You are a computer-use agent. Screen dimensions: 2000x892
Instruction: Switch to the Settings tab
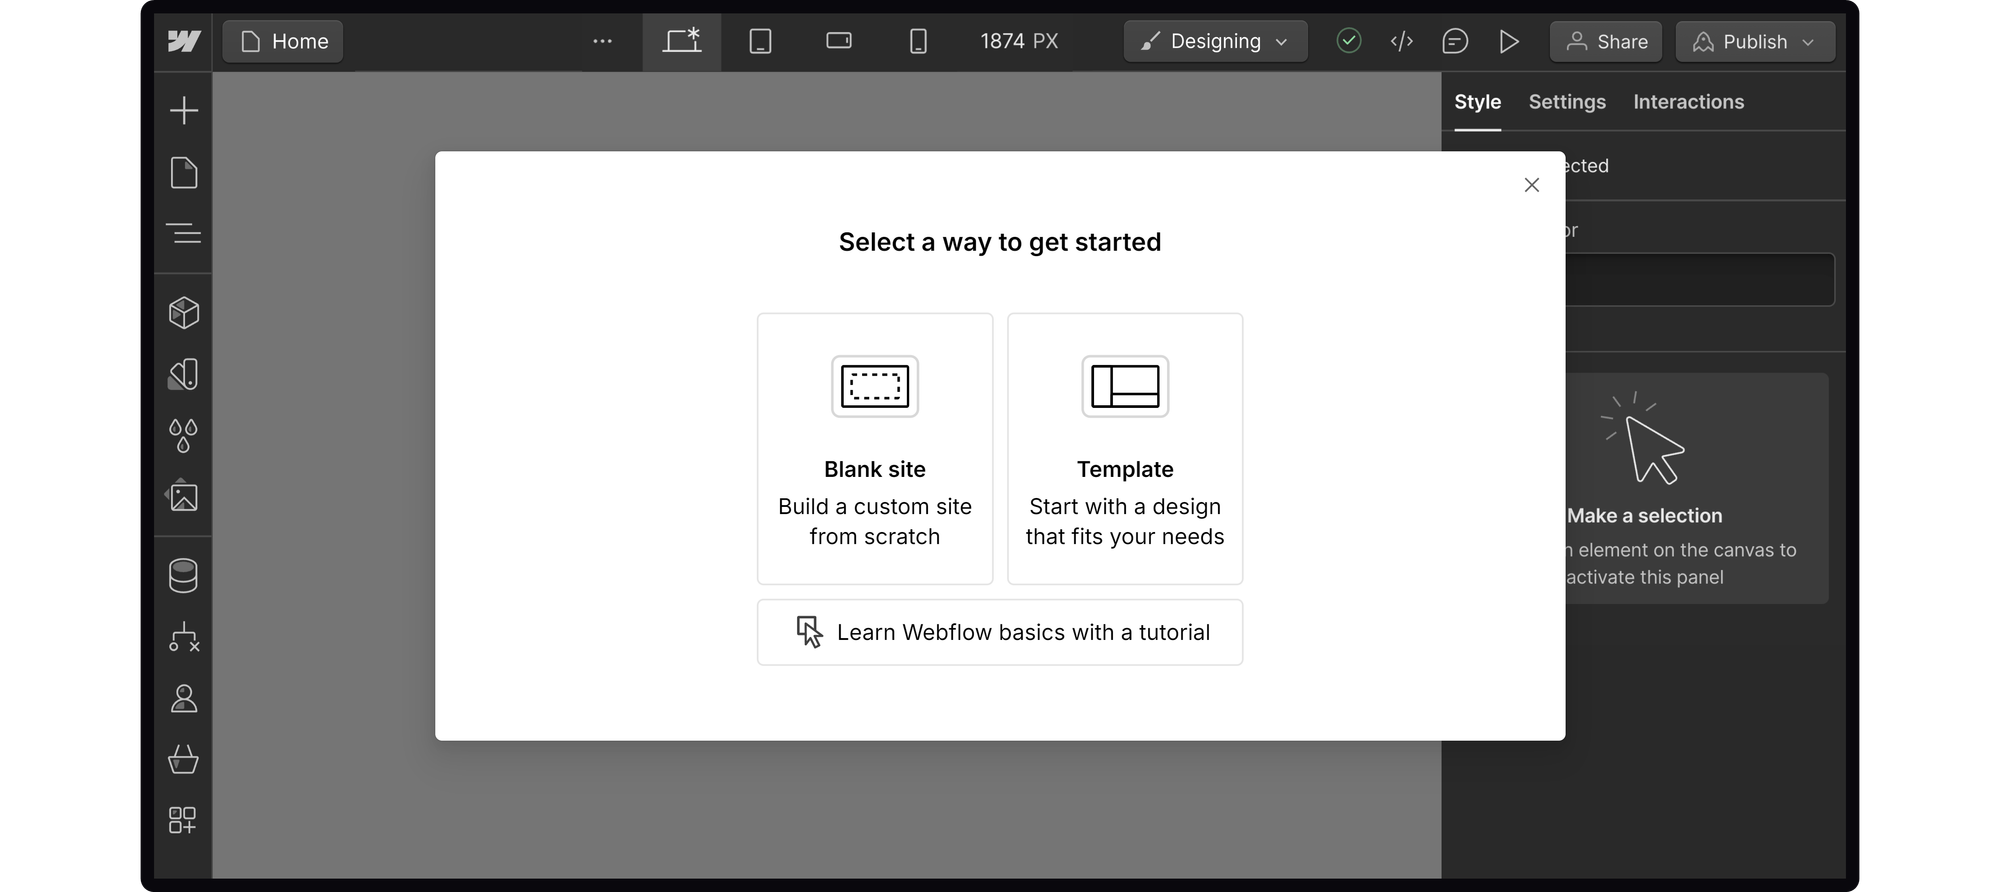(1567, 102)
